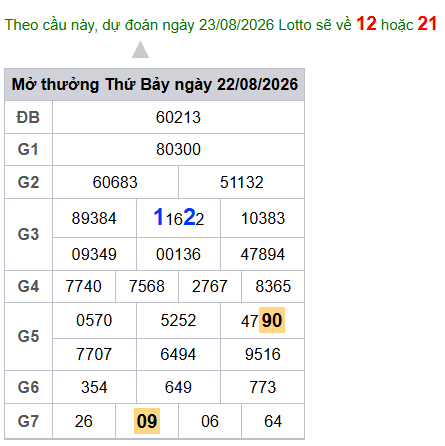Click the table header dated 22/08/2026
Screen dimensions: 445x446
coord(155,85)
